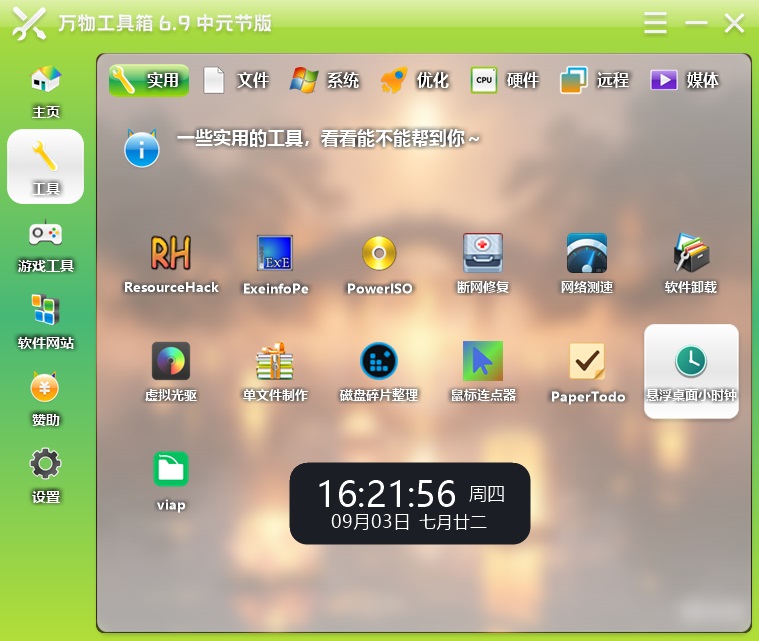Open the 软件网站 section
Screen dimensions: 759x641
[46, 322]
